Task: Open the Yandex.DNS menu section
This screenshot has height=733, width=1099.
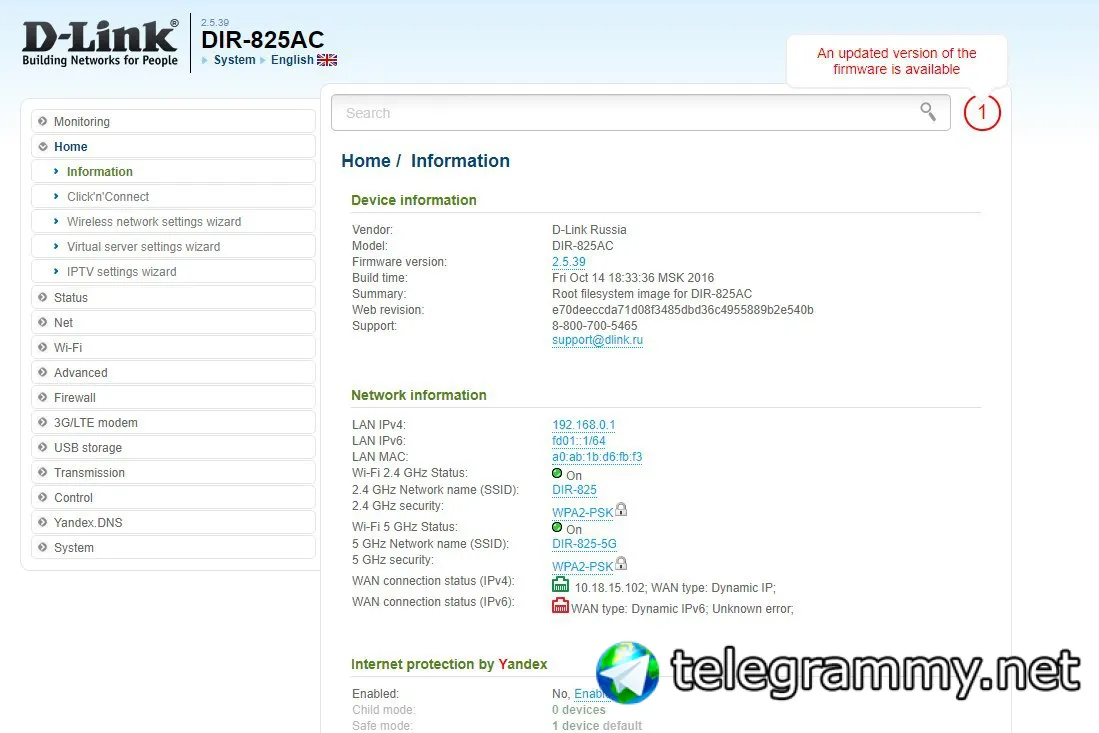Action: [x=173, y=523]
